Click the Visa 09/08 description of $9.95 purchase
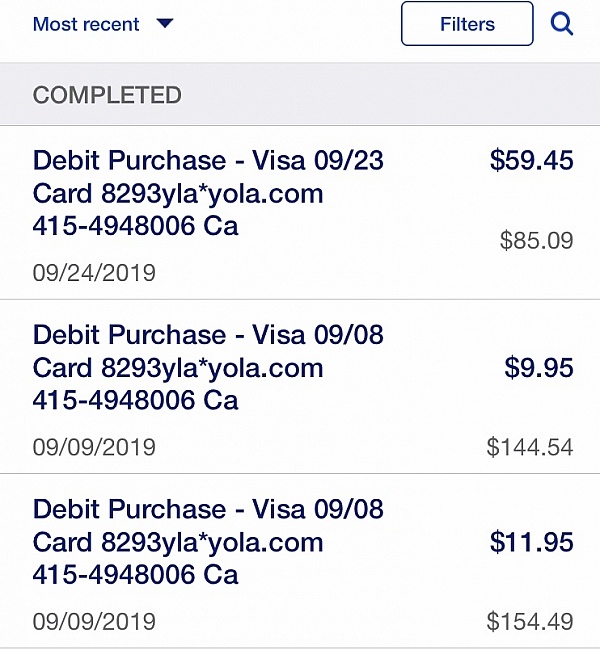Screen dimensions: 600x650 (x=208, y=367)
